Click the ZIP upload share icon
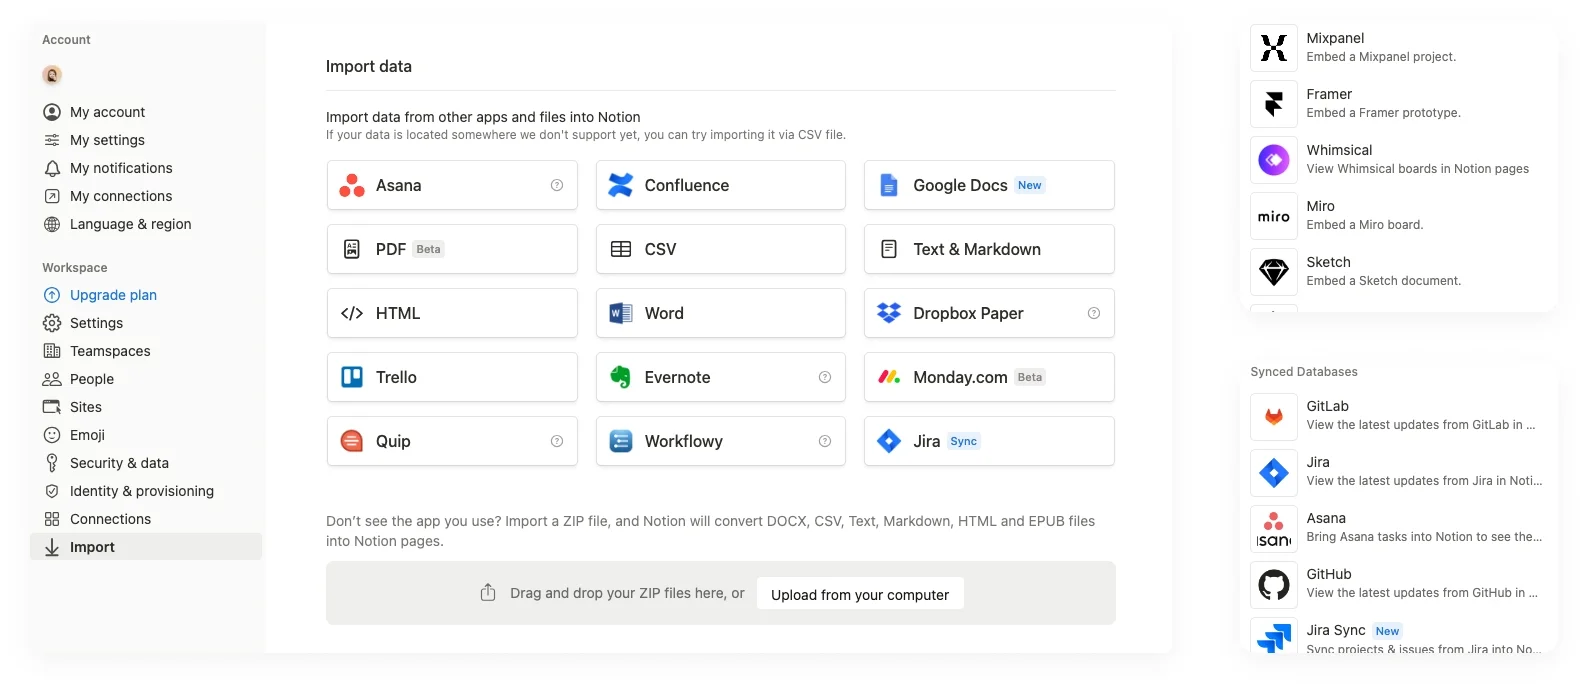This screenshot has height=691, width=1588. pos(488,593)
